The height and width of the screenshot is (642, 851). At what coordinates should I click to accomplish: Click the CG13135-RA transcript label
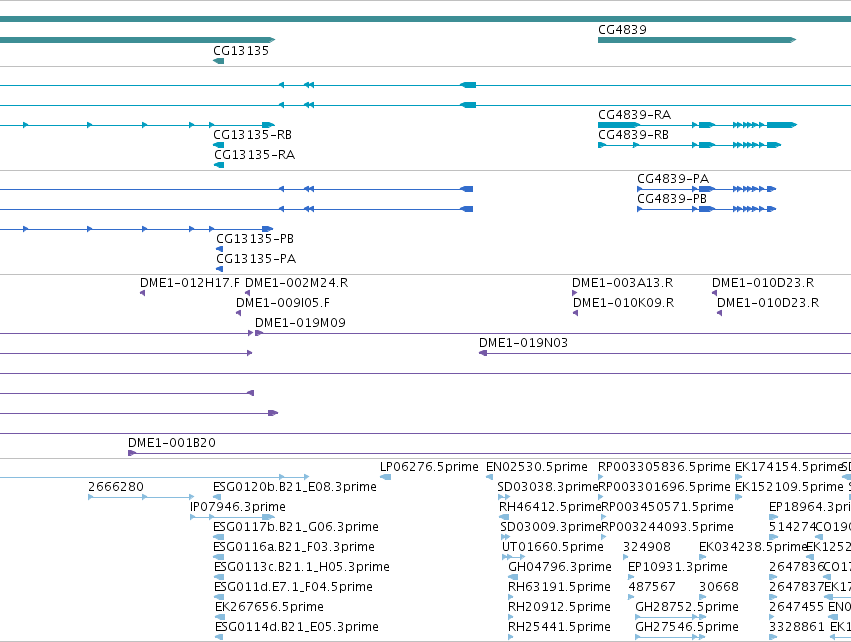click(x=254, y=155)
